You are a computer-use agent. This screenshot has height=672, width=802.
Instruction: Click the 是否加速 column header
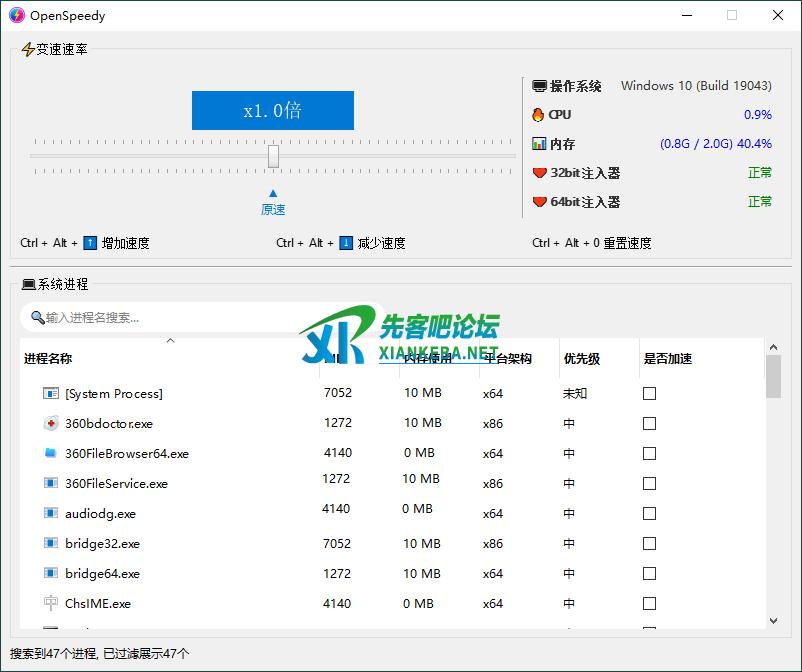667,359
